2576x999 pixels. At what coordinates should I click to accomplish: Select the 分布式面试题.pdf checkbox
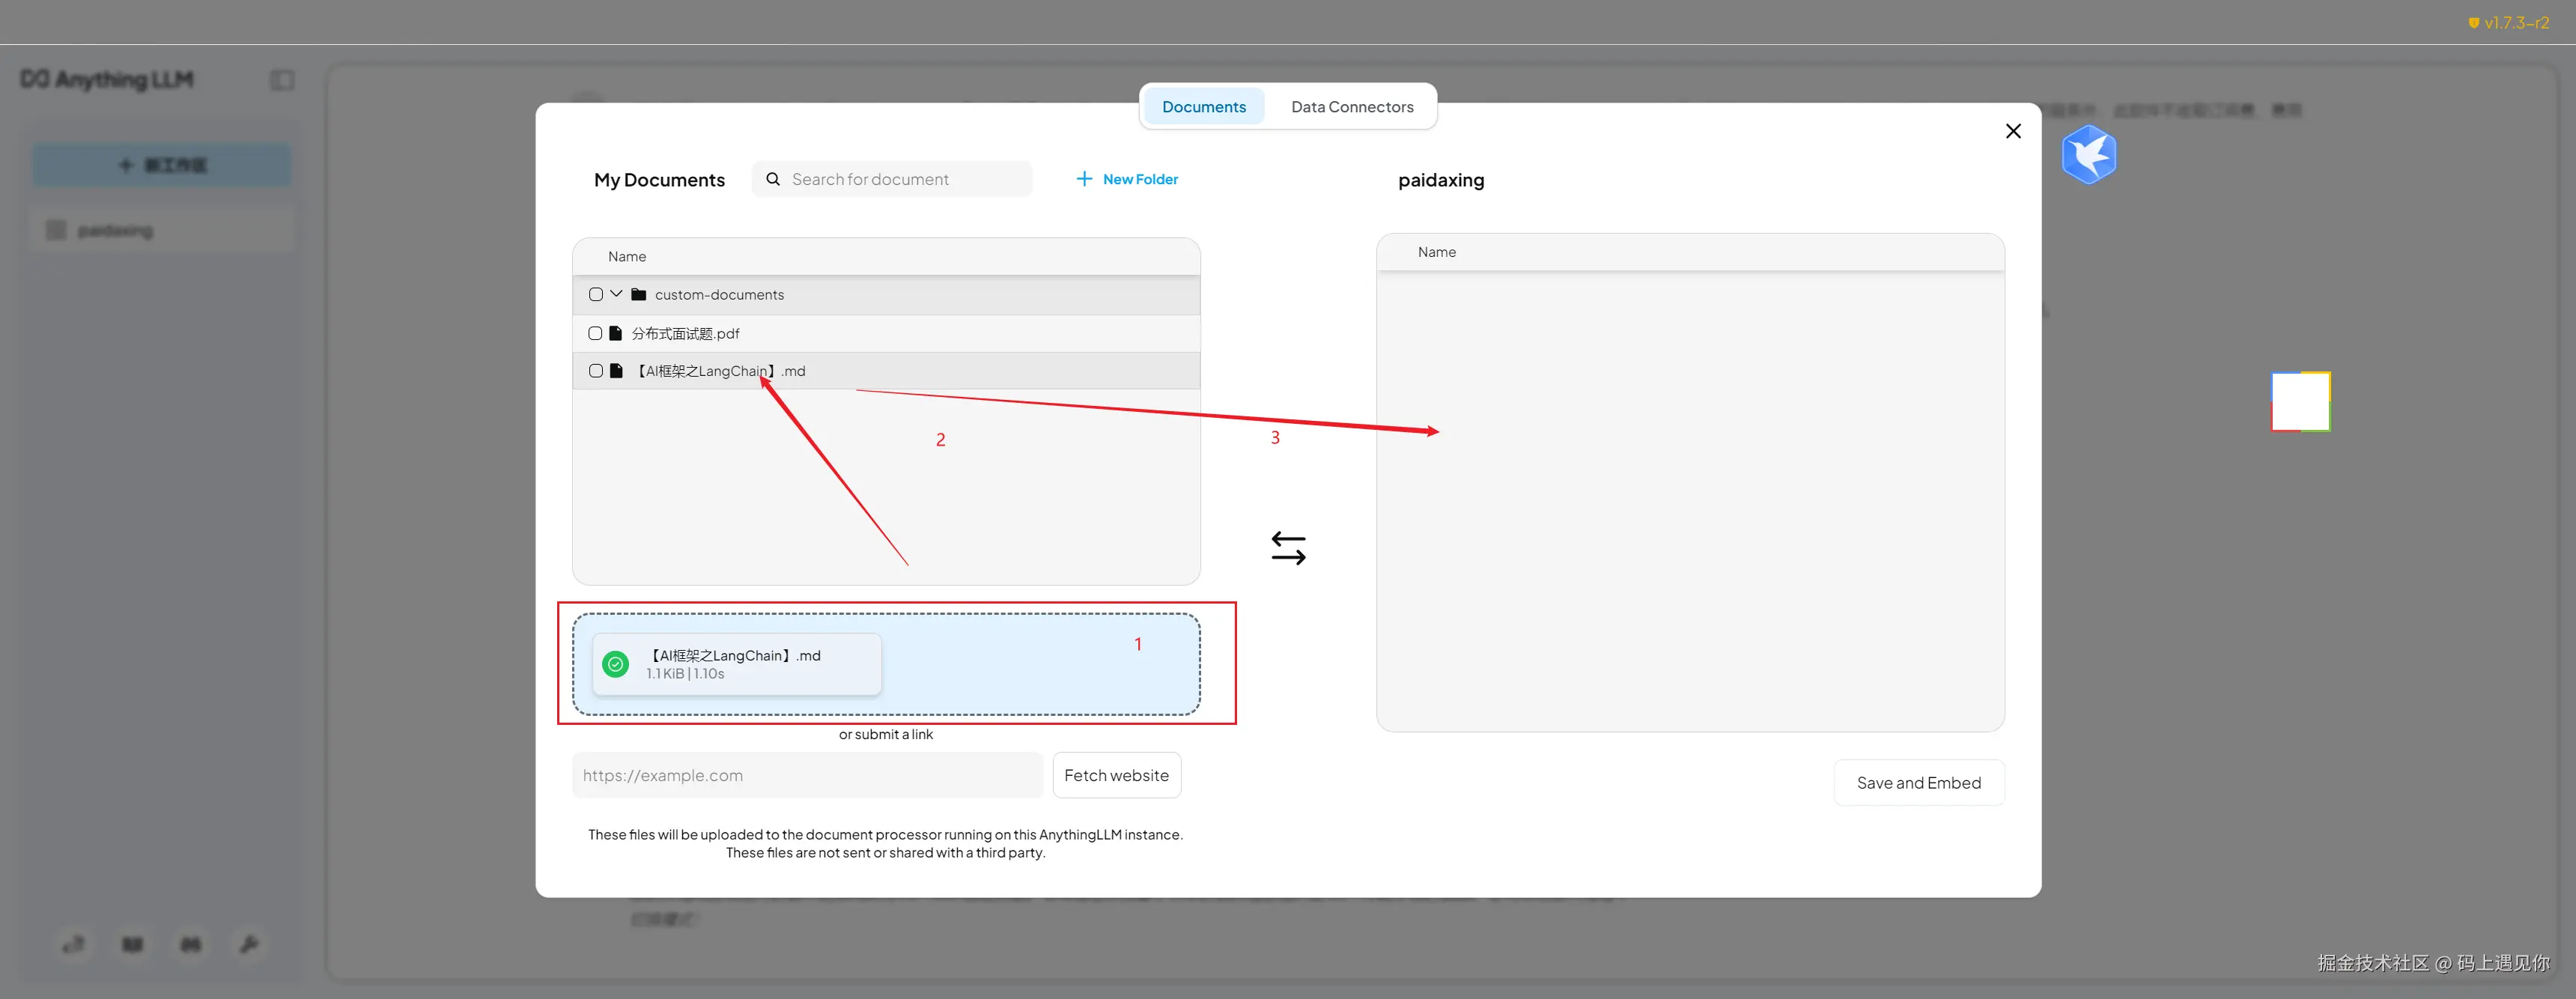pyautogui.click(x=595, y=333)
